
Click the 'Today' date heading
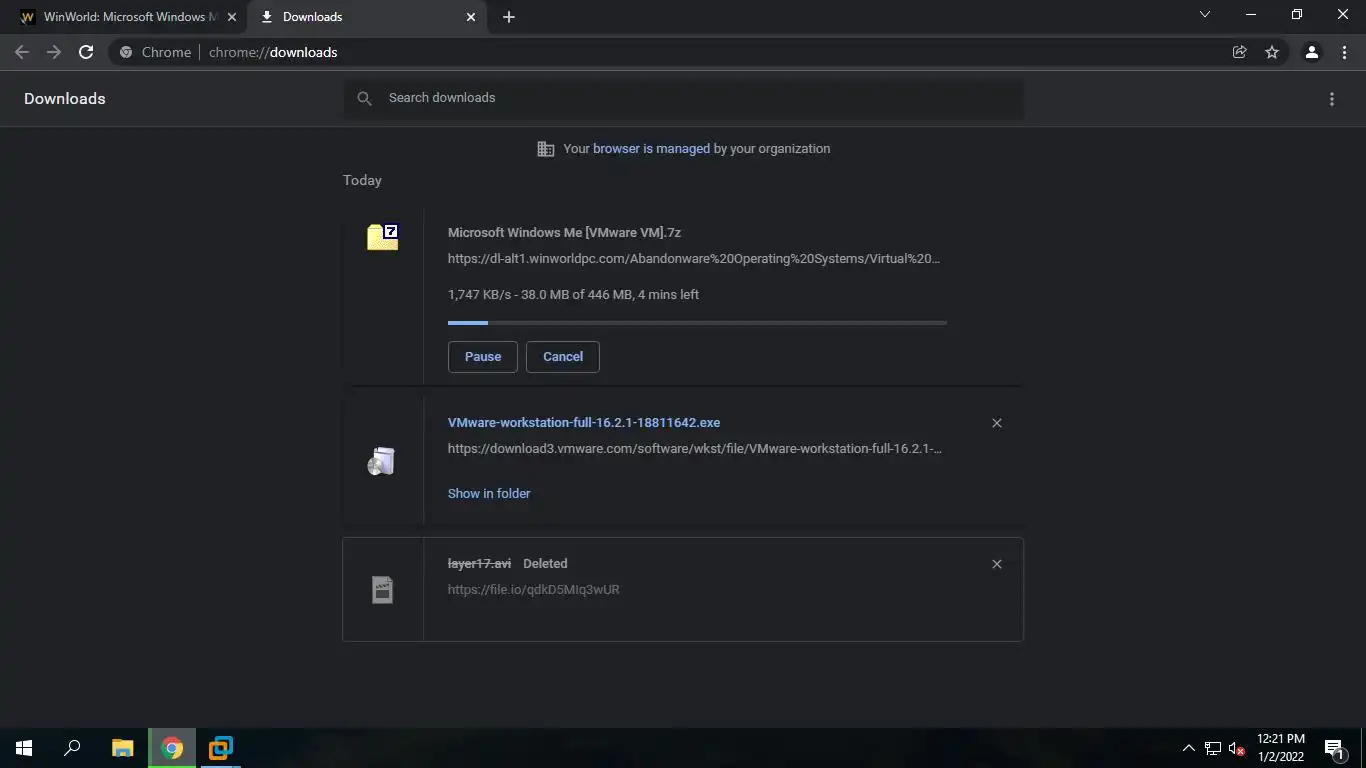(x=362, y=180)
